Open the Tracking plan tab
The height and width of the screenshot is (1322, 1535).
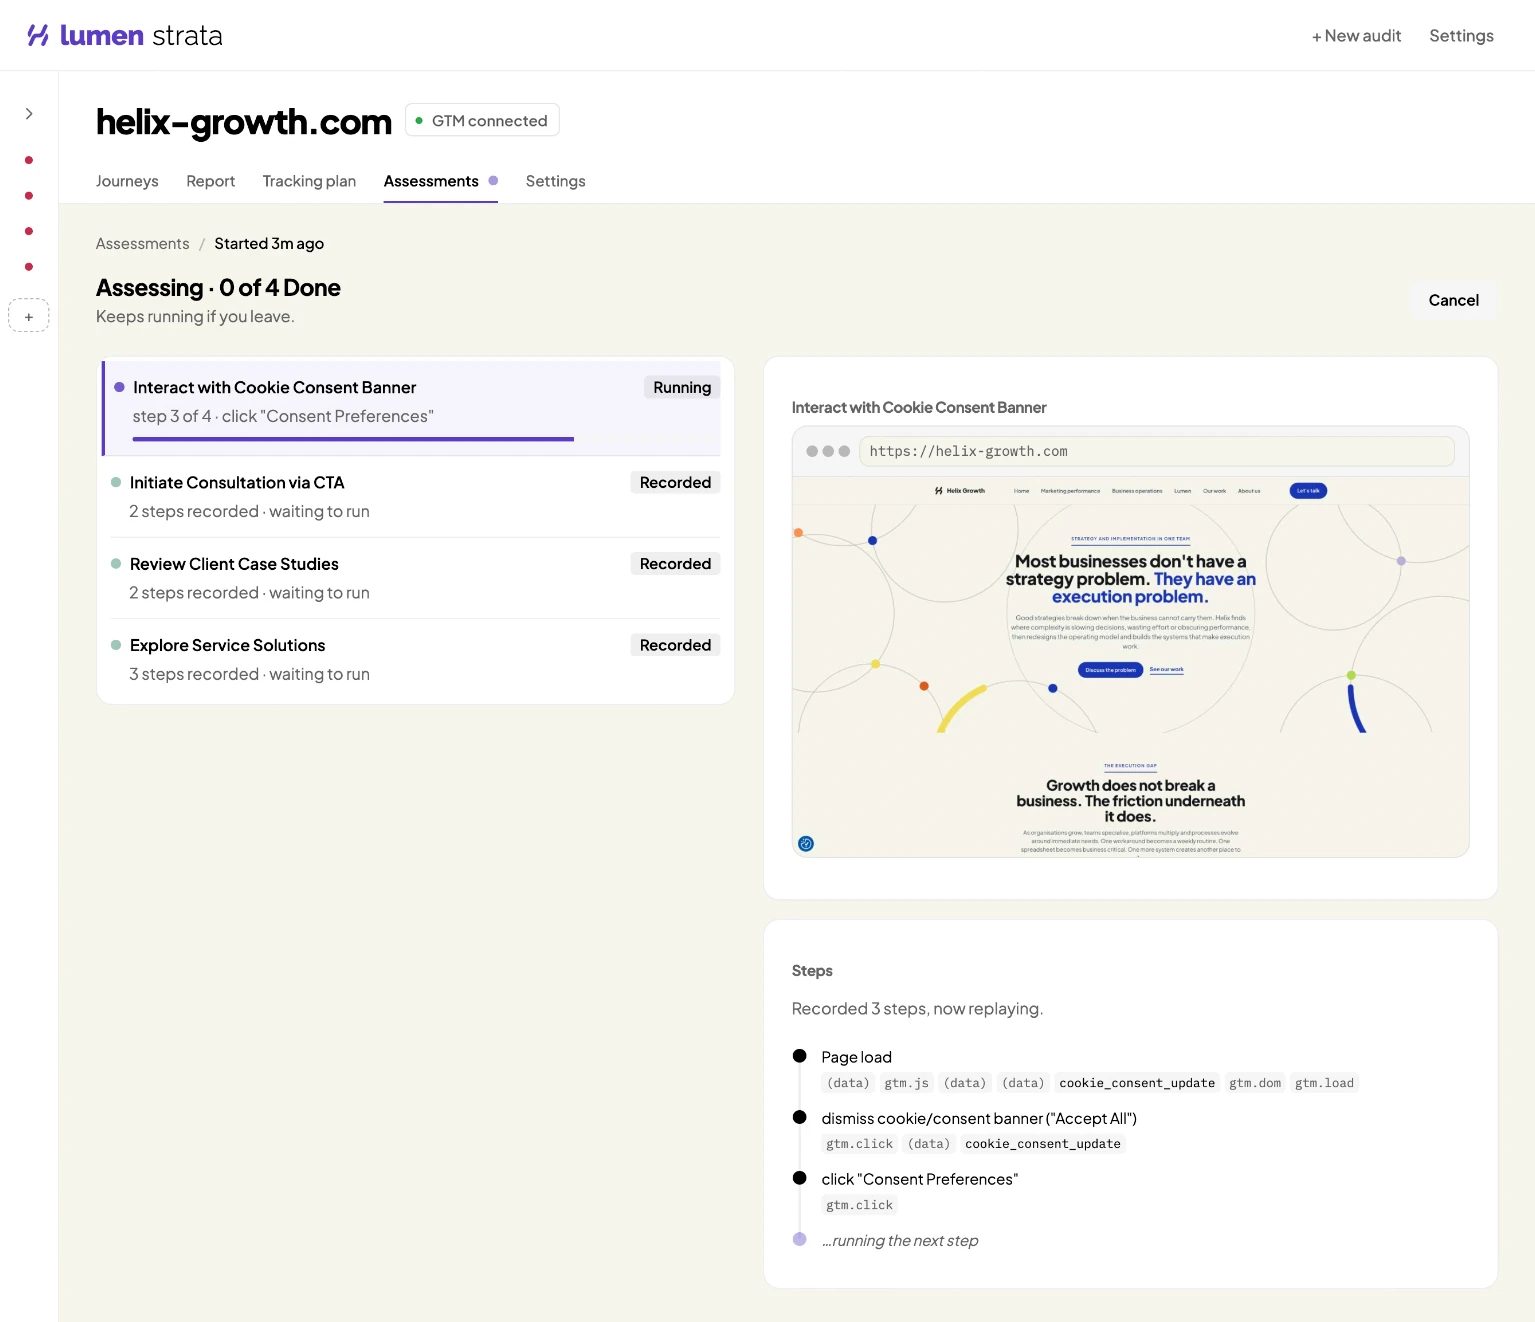coord(309,181)
